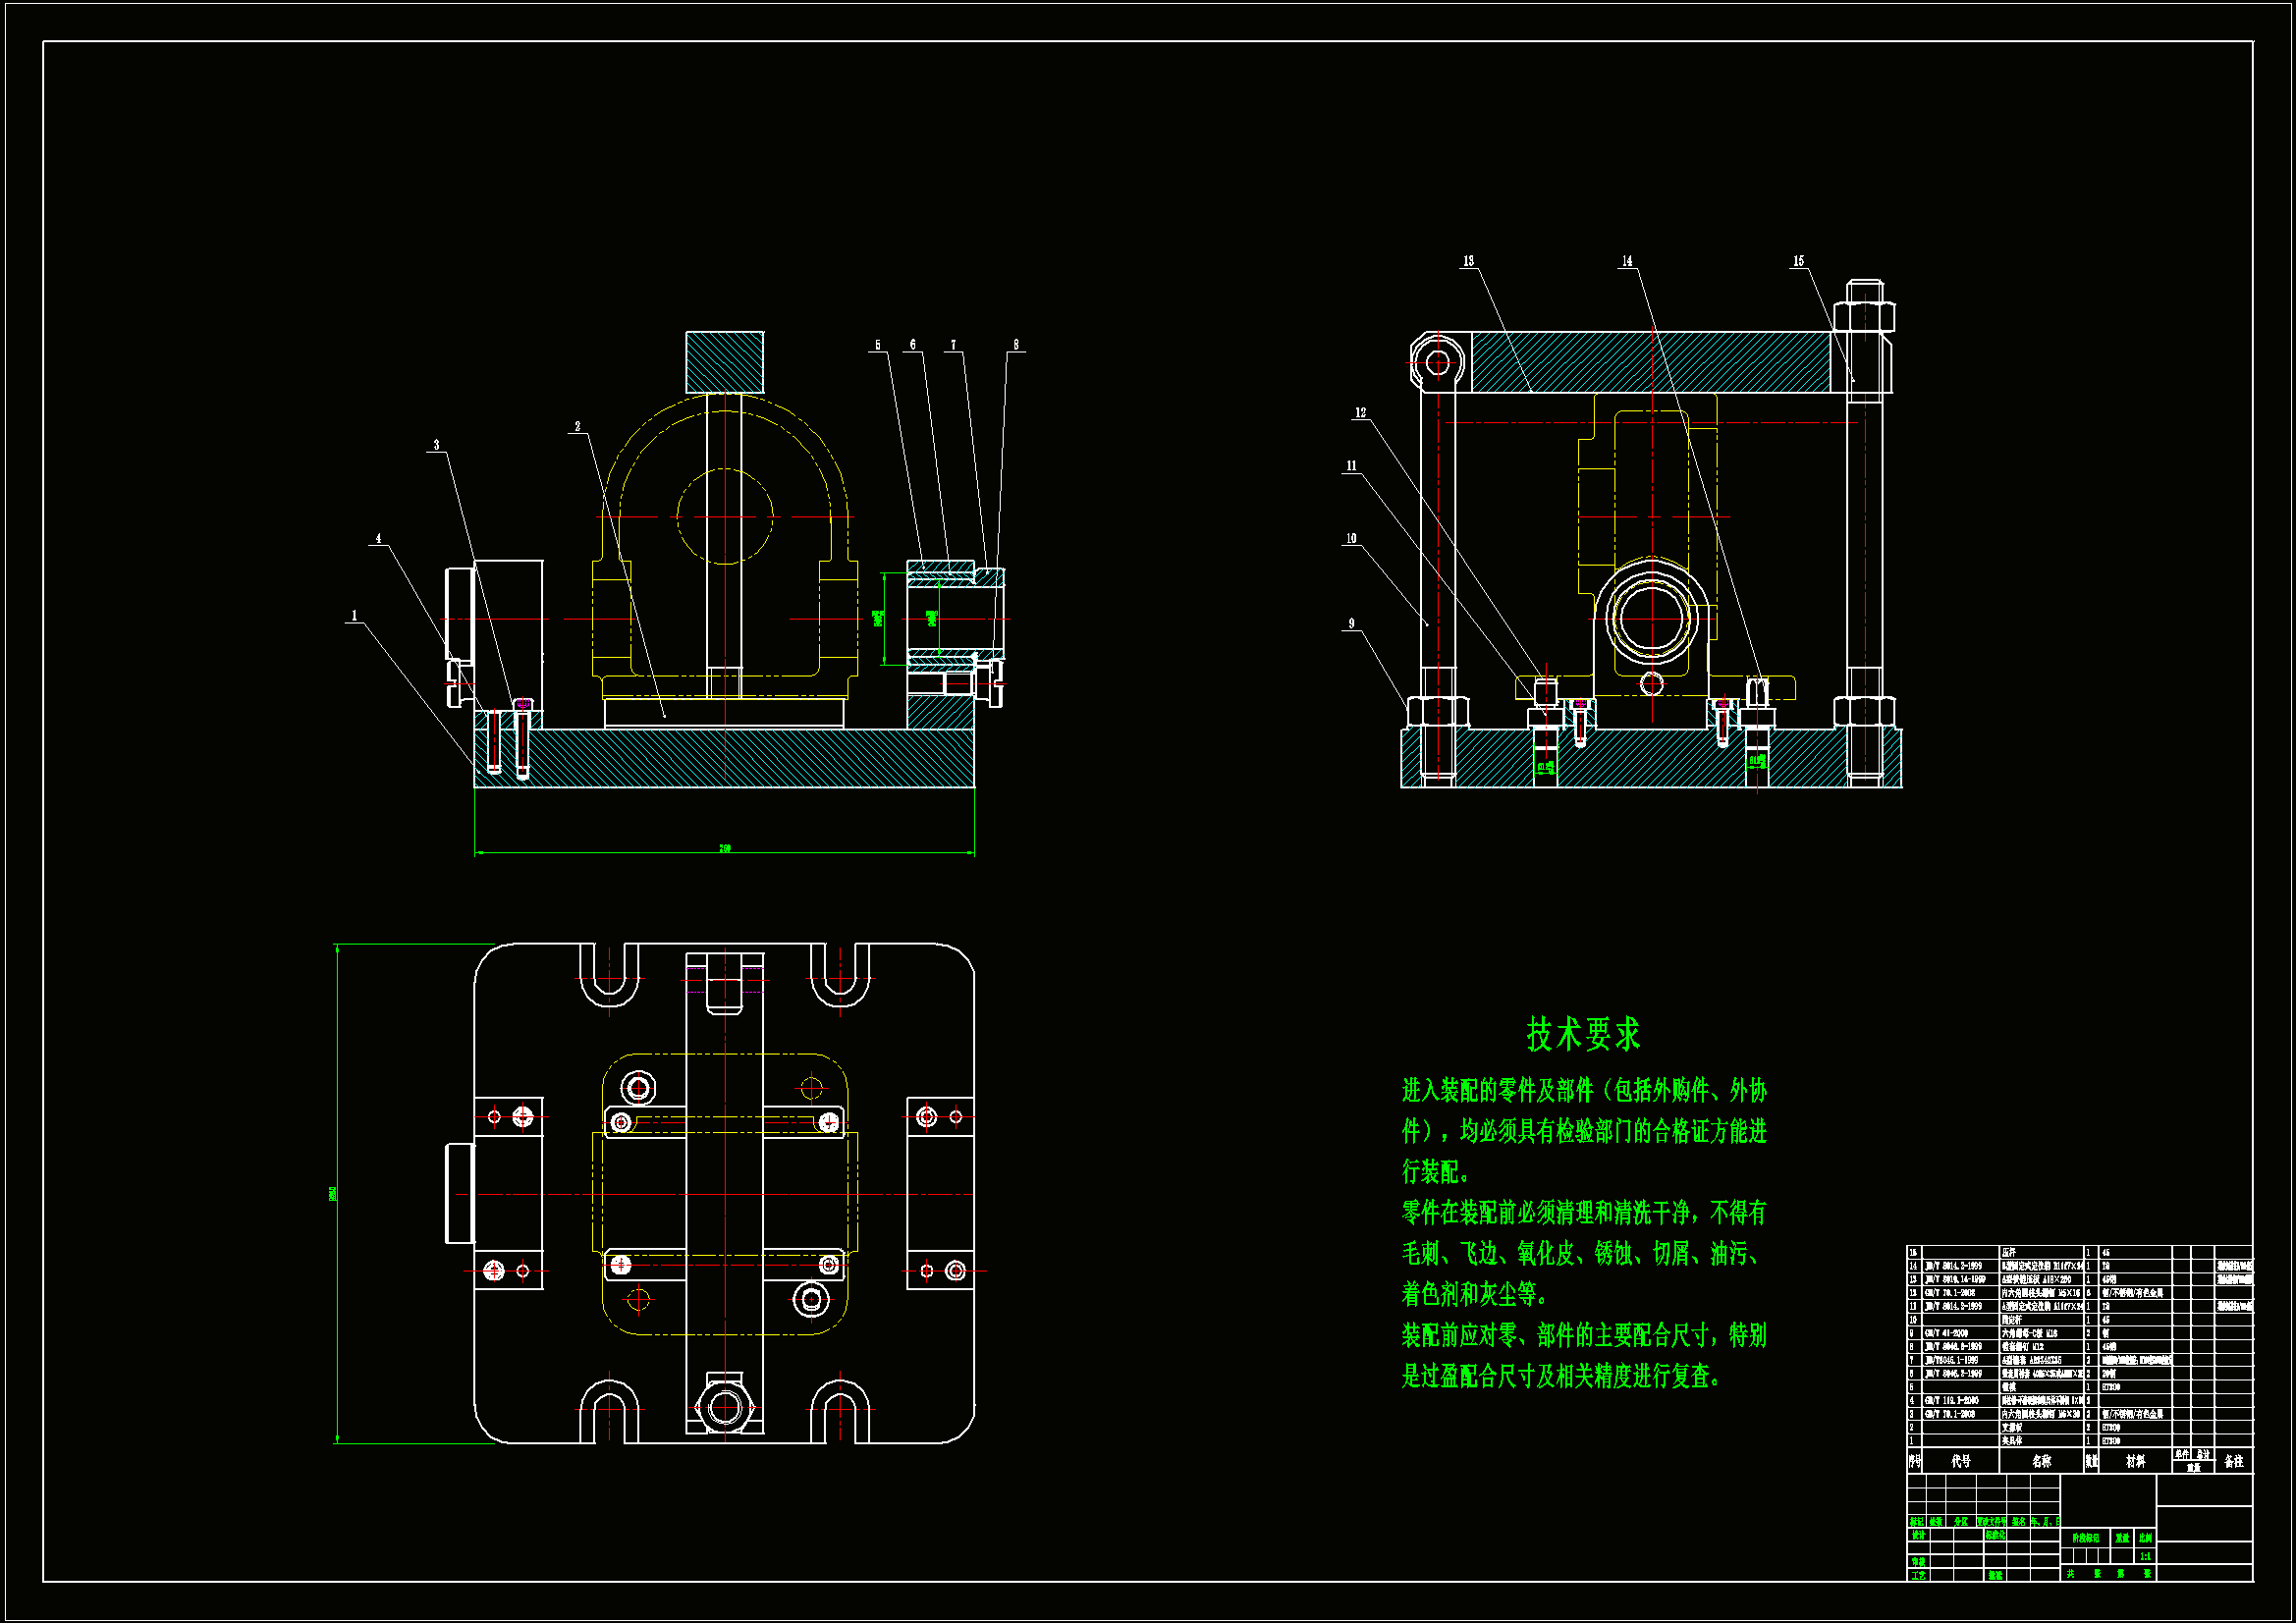
Task: Select part callout number 2 on front view
Action: [x=577, y=427]
